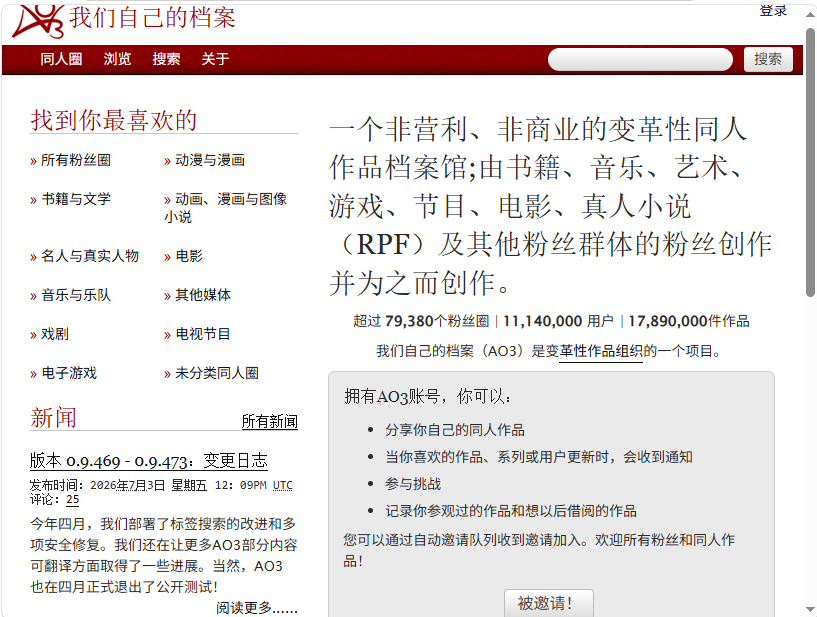Open 其他媒体 category
The width and height of the screenshot is (817, 617).
point(203,295)
